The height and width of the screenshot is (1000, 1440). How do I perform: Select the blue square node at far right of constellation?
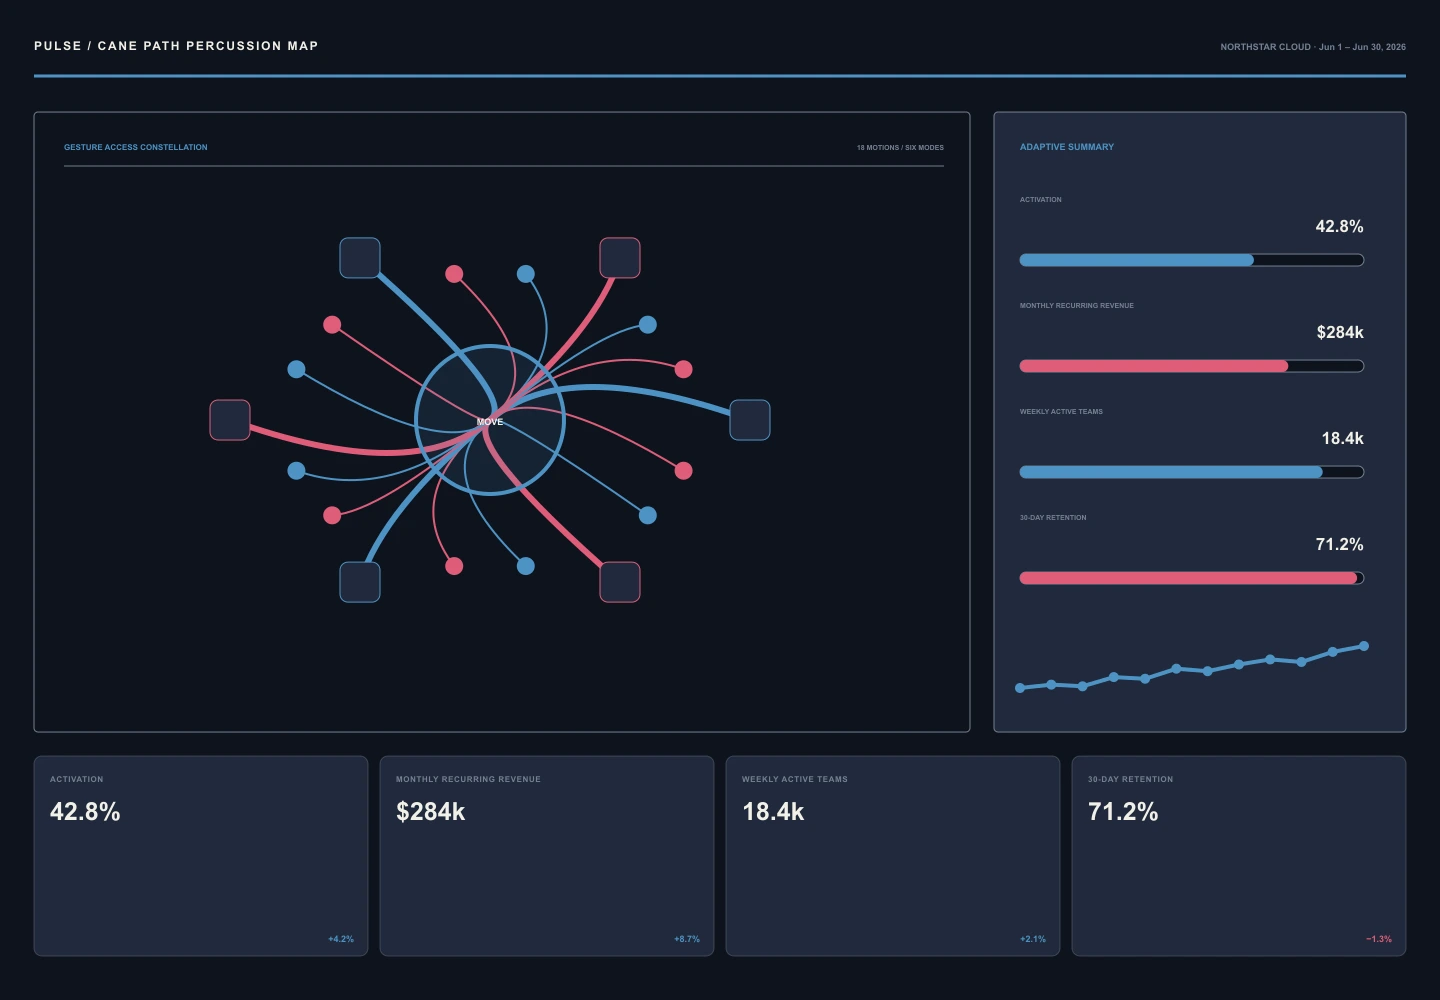[x=750, y=420]
